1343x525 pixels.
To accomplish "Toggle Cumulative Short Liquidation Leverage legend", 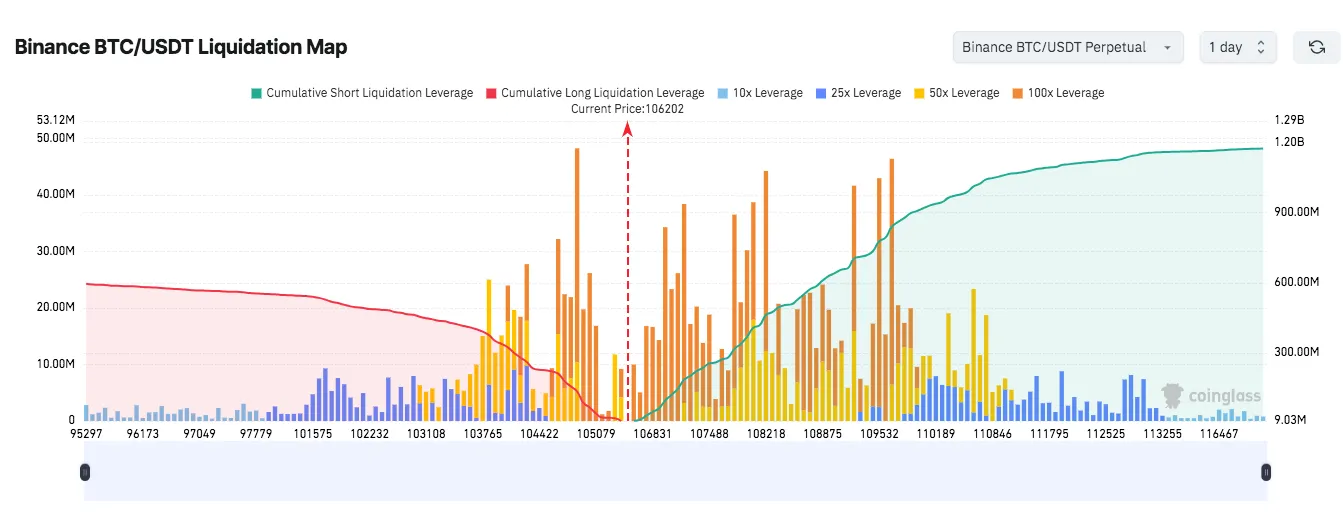I will coord(361,93).
